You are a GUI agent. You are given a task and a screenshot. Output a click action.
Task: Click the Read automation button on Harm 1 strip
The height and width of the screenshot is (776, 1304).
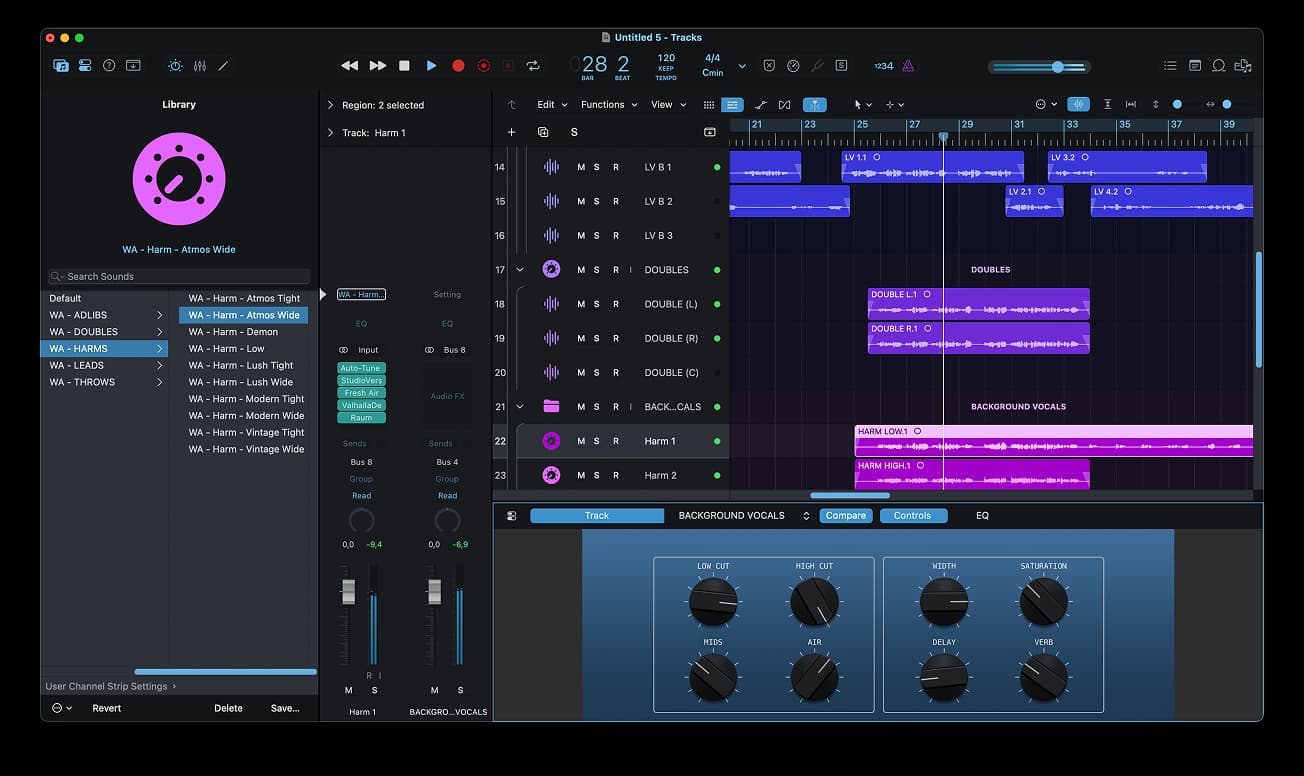(x=361, y=495)
